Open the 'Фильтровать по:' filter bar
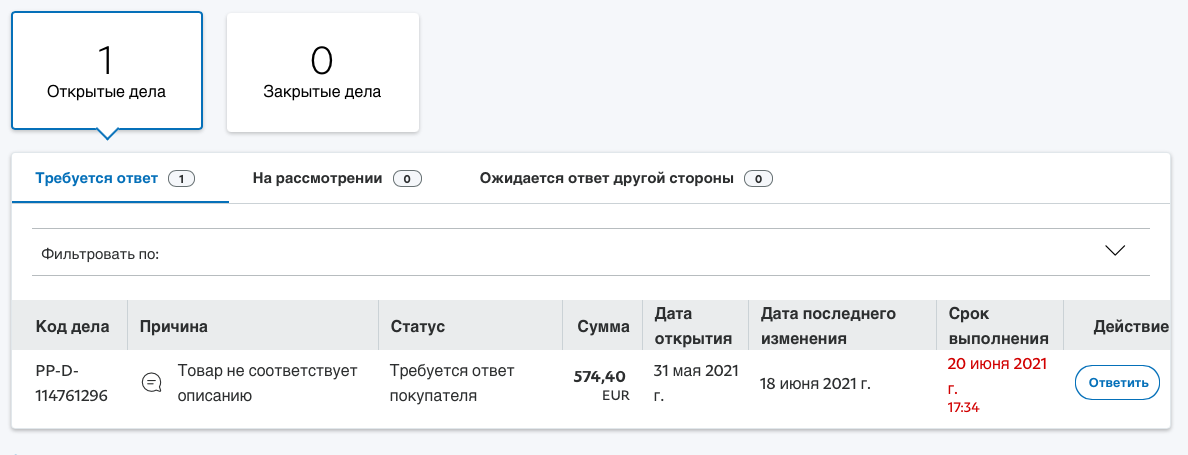The image size is (1188, 455). [590, 252]
